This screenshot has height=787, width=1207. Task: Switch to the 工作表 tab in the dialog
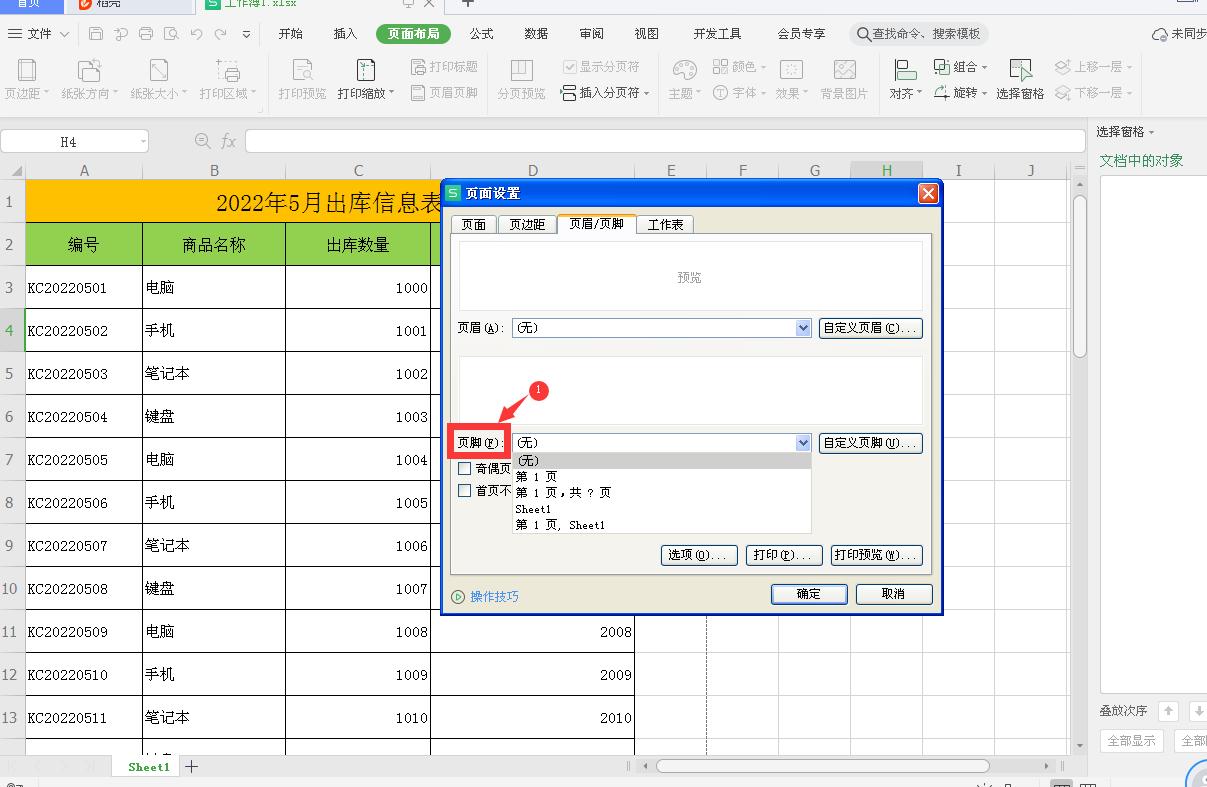click(665, 224)
